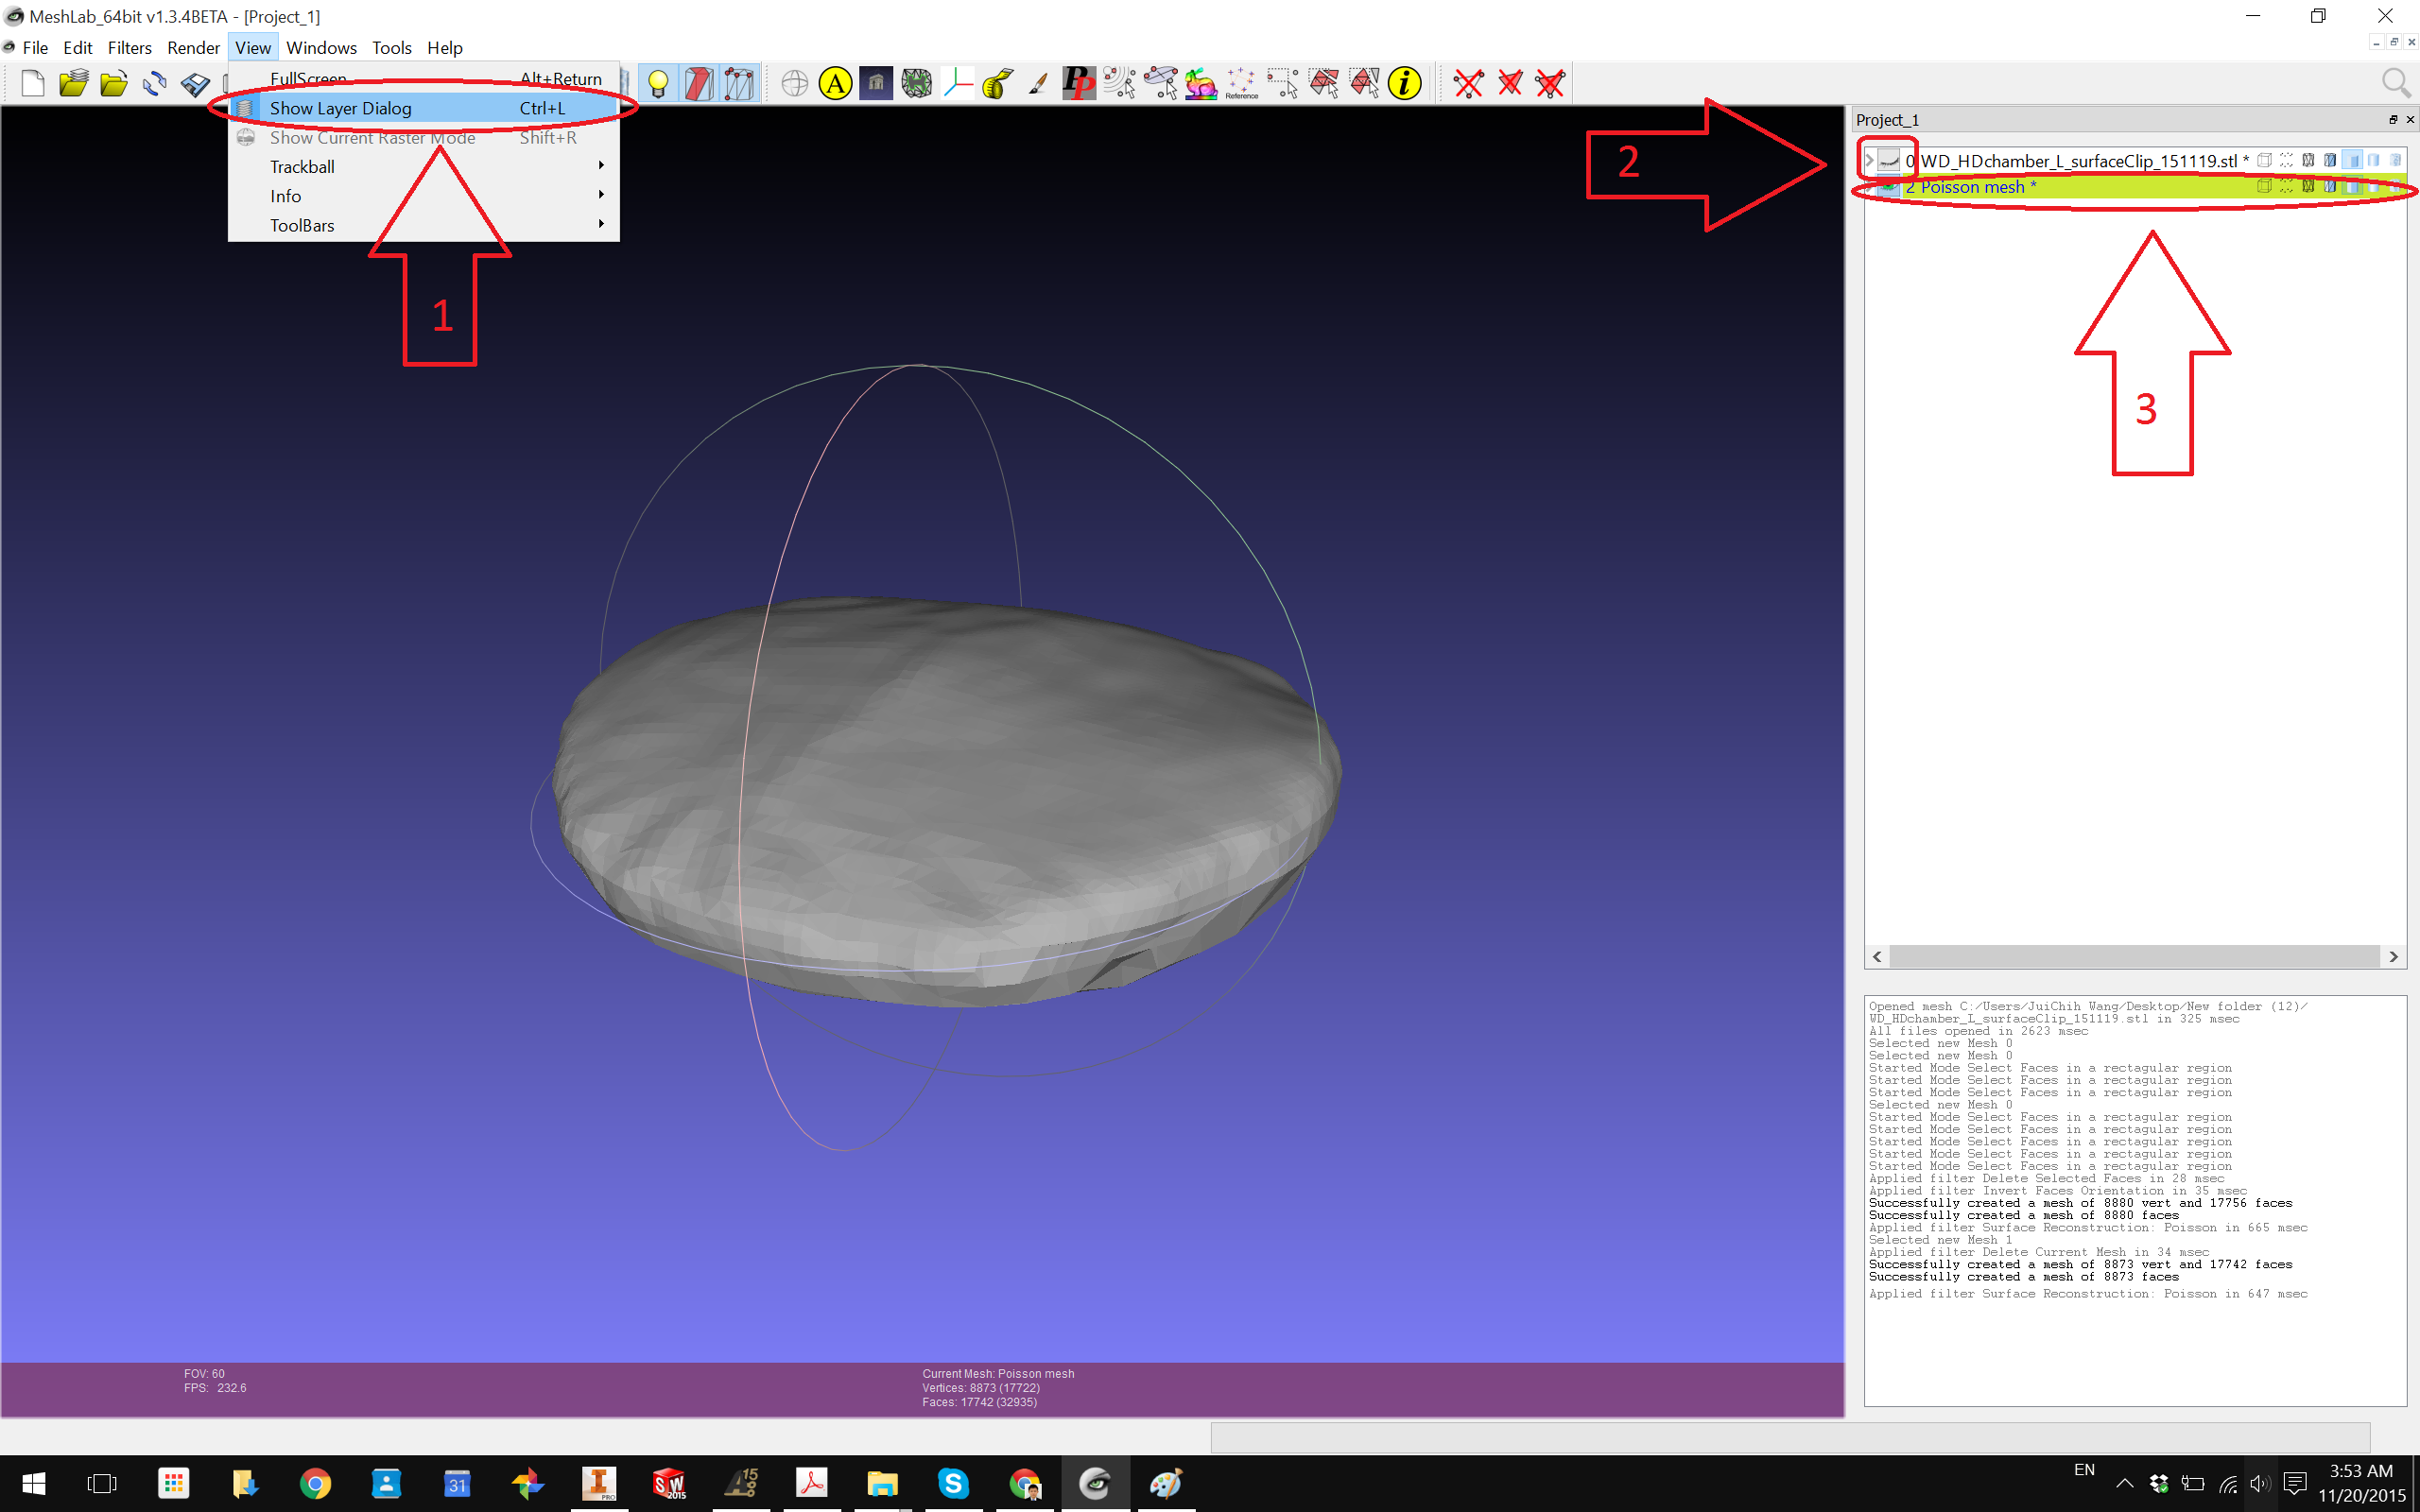Click the yellow Info icon
Image resolution: width=2420 pixels, height=1512 pixels.
pyautogui.click(x=1405, y=84)
